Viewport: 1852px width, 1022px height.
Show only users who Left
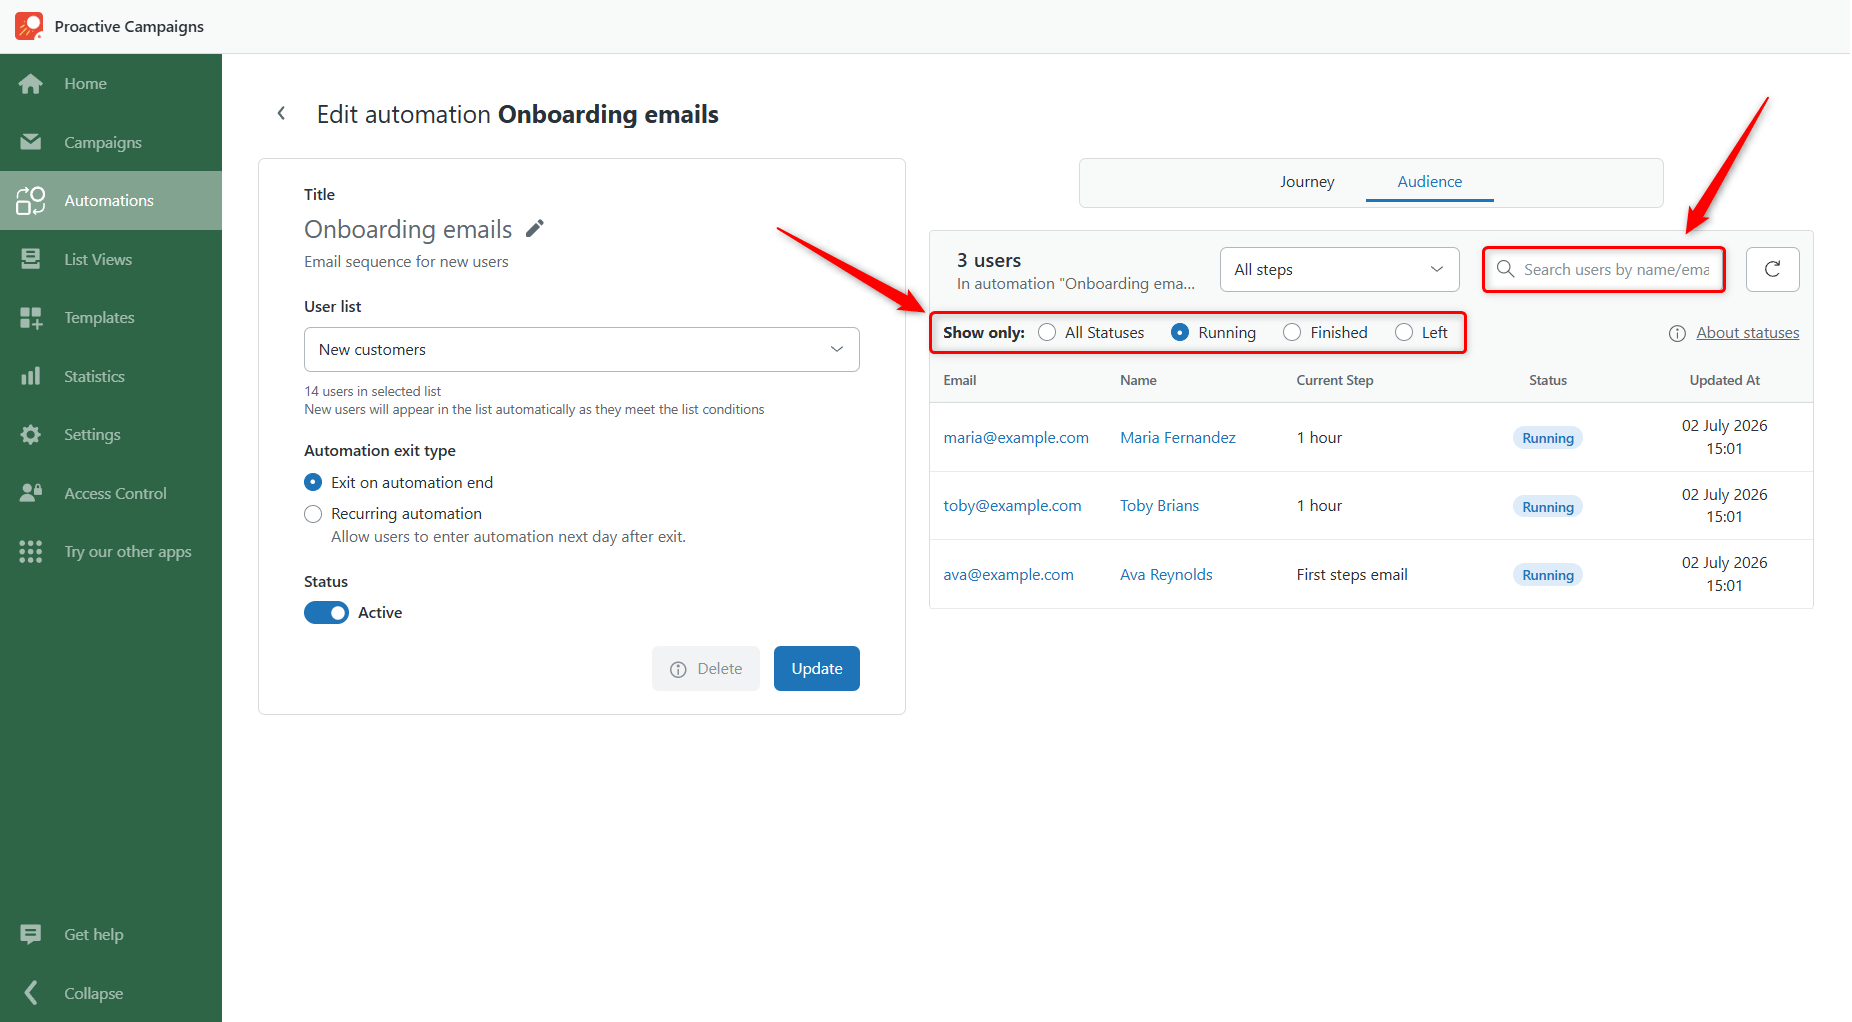[x=1404, y=333]
